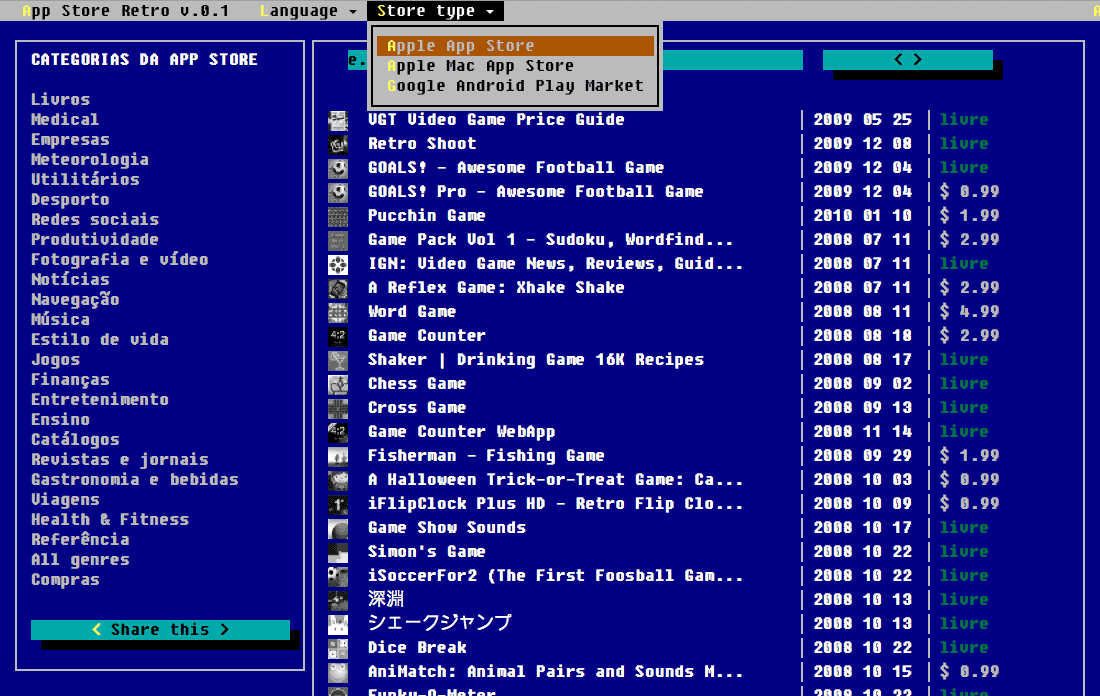Open the Viagens category
Screen dimensions: 1100x696
click(65, 500)
